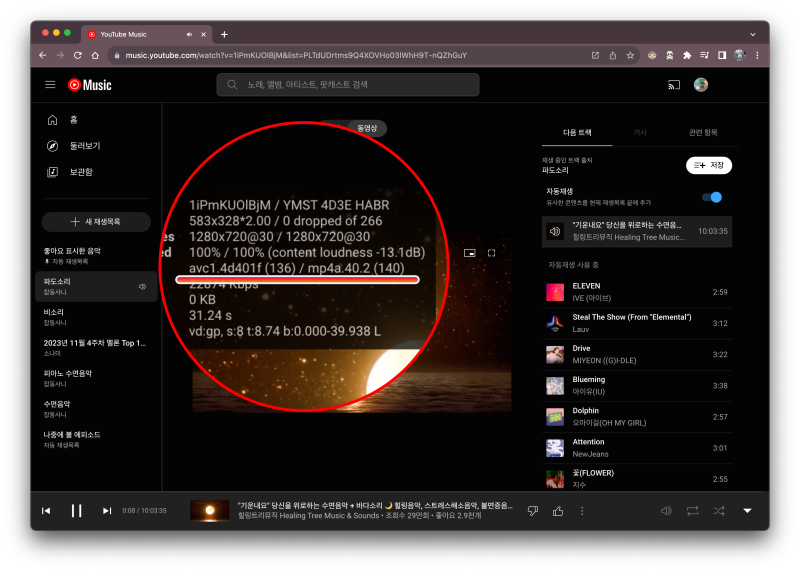The width and height of the screenshot is (800, 571).
Task: Click the YouTube Music logo
Action: click(90, 85)
